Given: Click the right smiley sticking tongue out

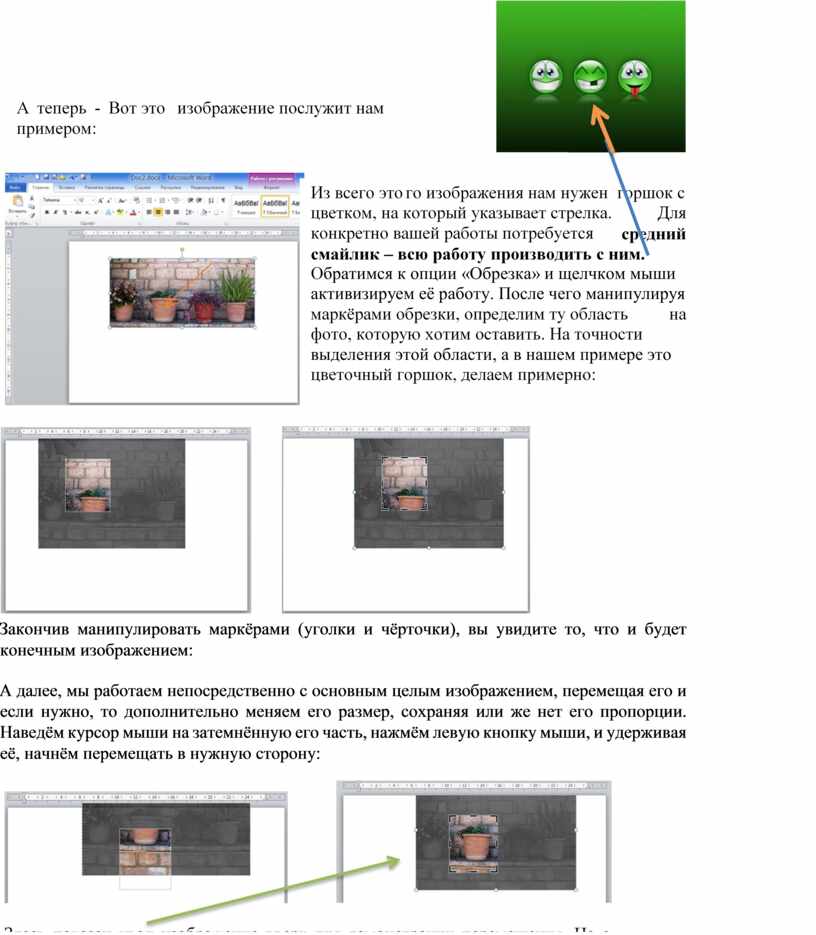Looking at the screenshot, I should [x=635, y=76].
